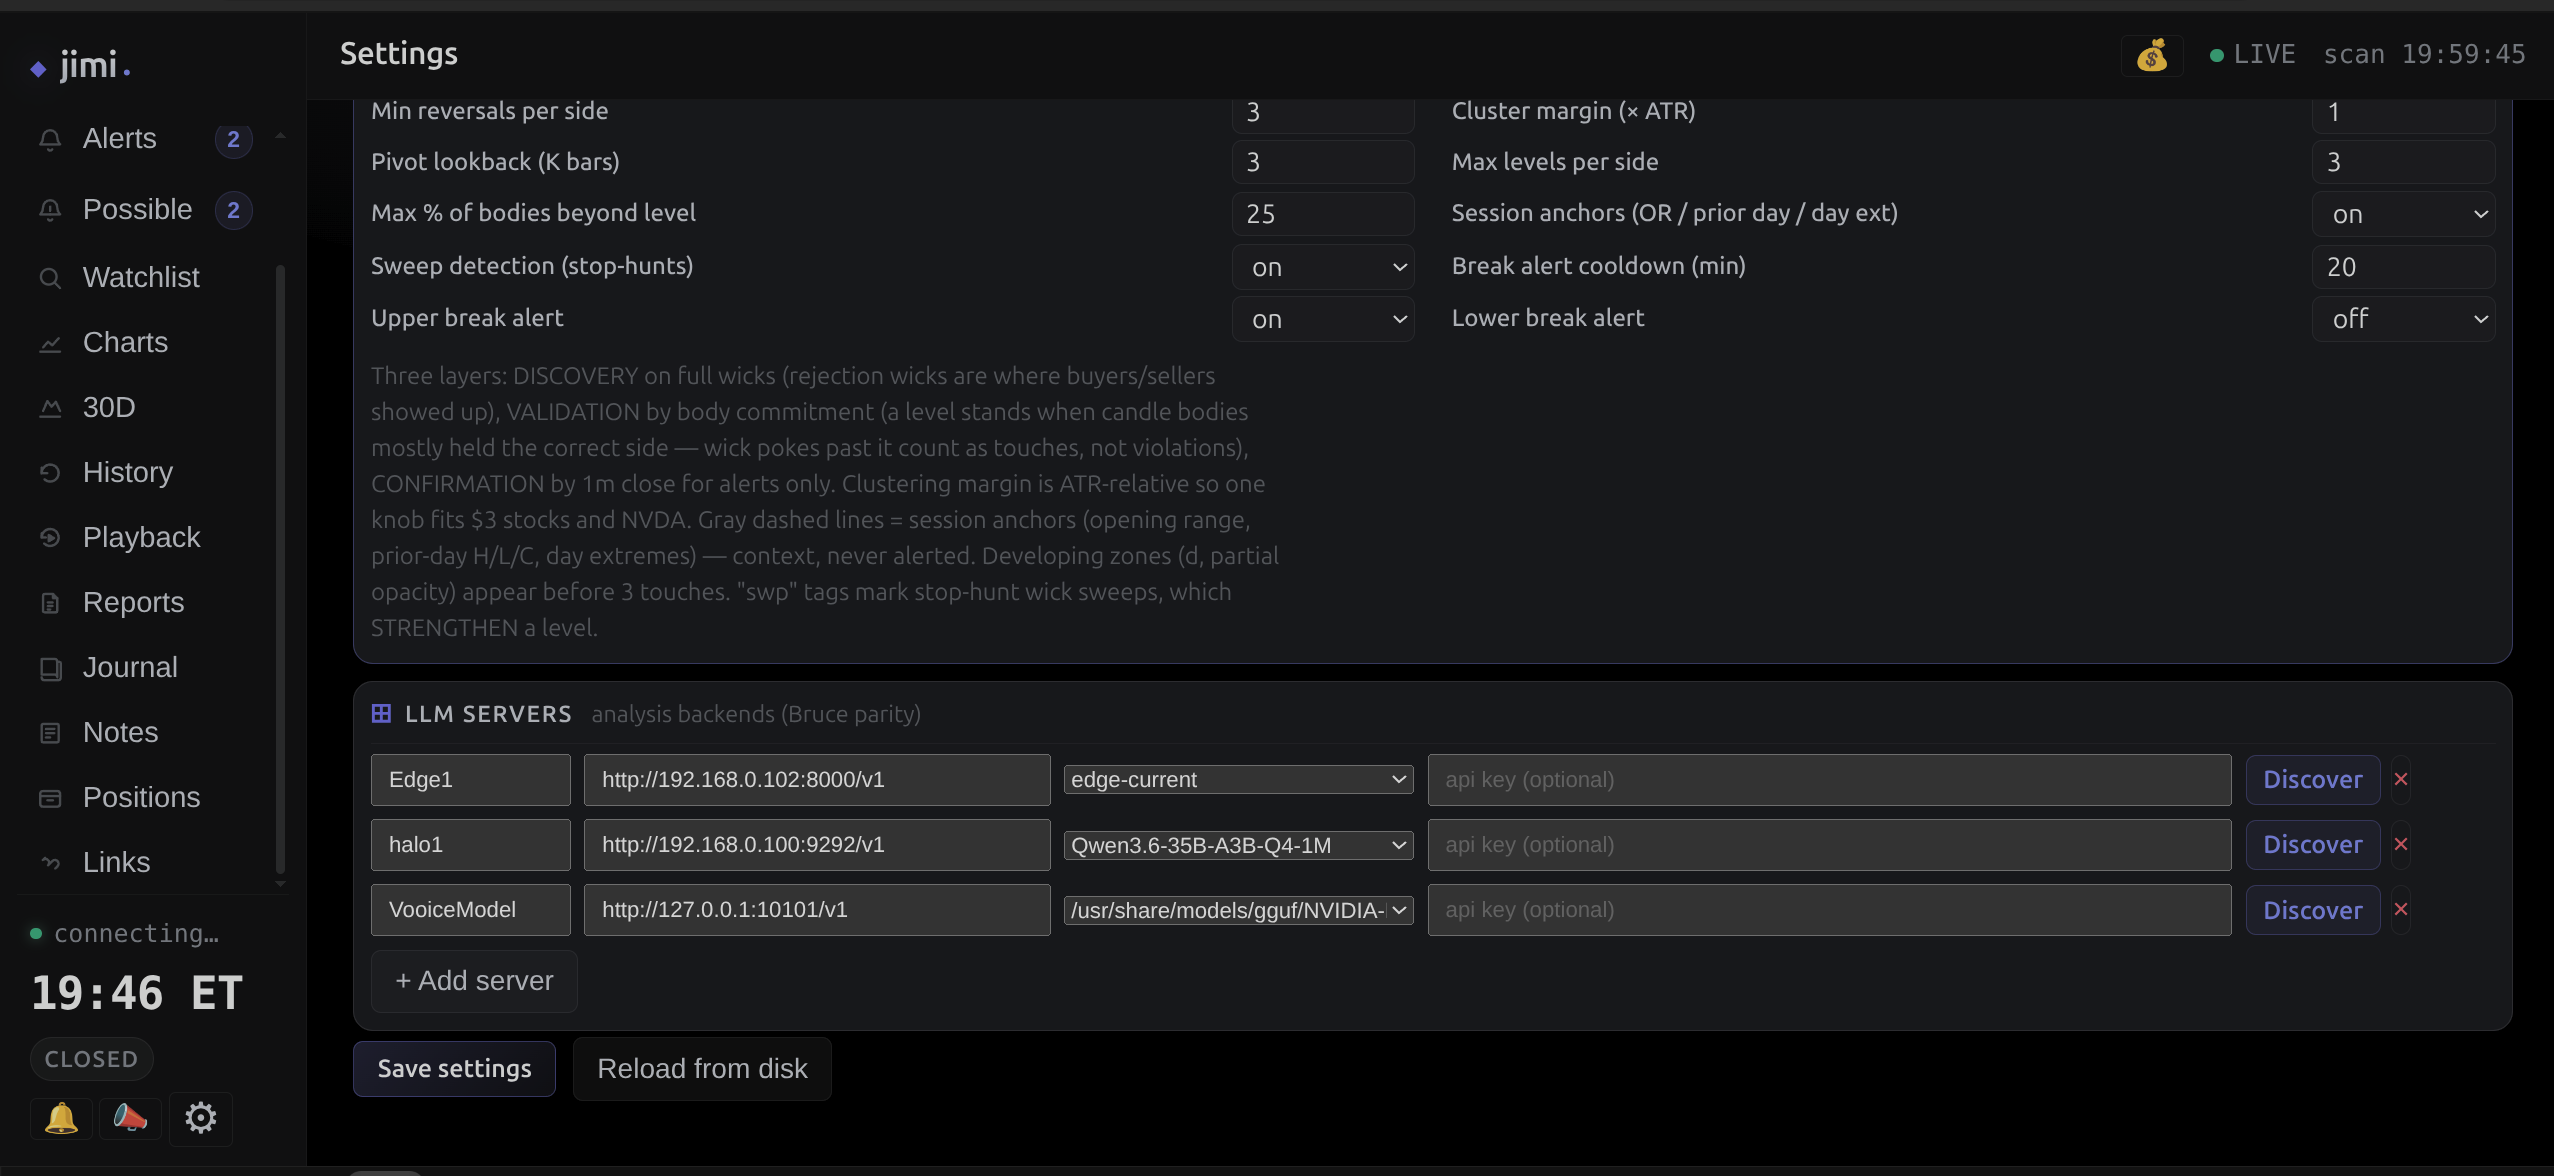Image resolution: width=2554 pixels, height=1176 pixels.
Task: Open the Lower break alert dropdown
Action: click(2403, 319)
